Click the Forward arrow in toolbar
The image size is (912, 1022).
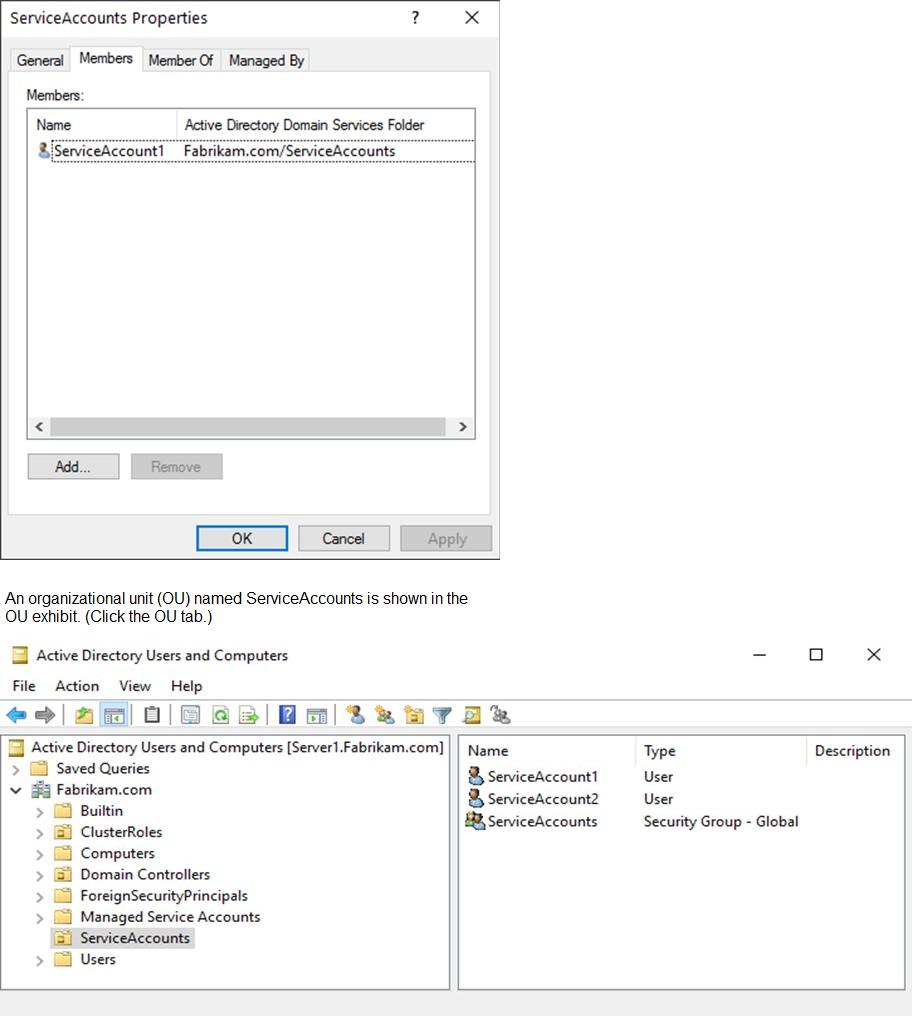click(45, 716)
